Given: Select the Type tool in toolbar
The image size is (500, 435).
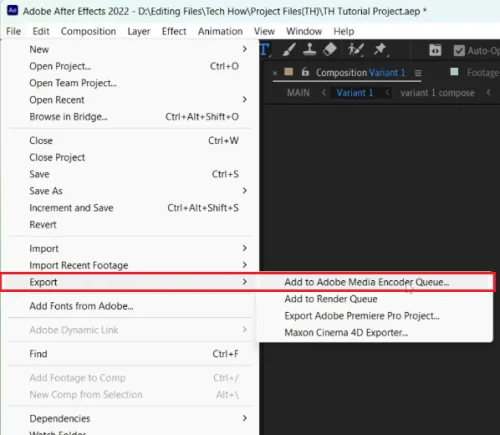Looking at the screenshot, I should pos(265,50).
